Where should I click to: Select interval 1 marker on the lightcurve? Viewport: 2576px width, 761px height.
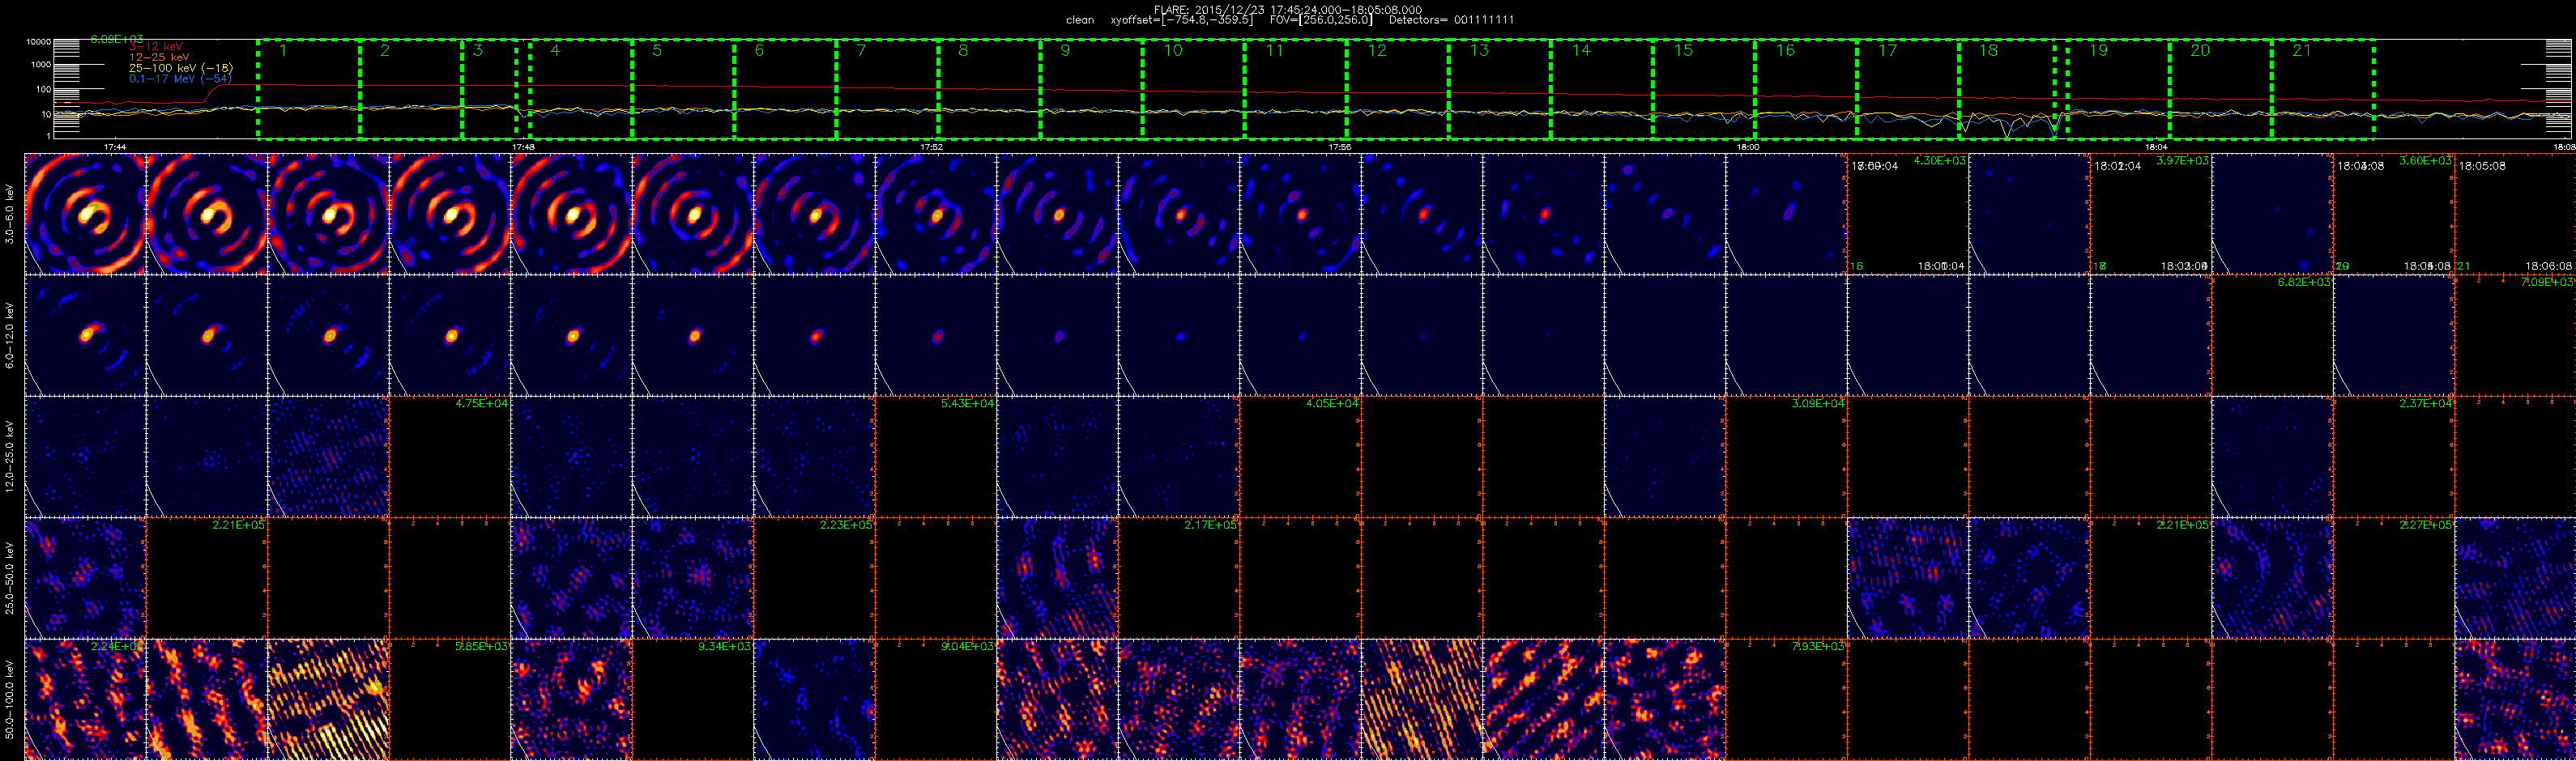tap(283, 50)
